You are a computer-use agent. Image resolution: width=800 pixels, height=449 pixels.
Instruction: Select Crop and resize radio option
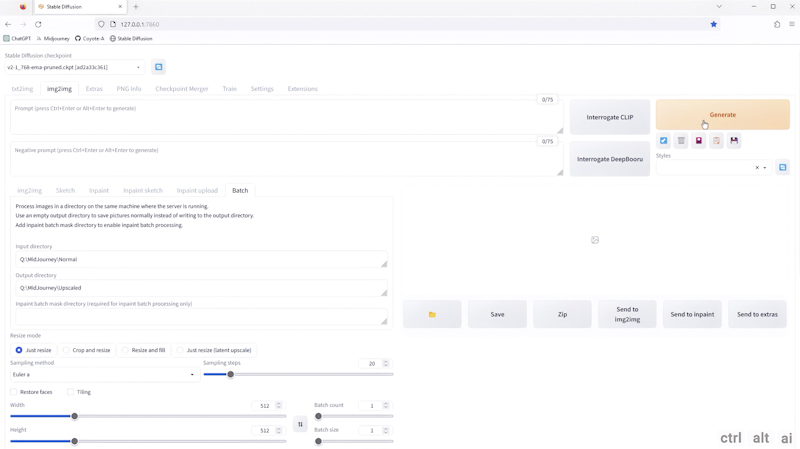pyautogui.click(x=86, y=350)
